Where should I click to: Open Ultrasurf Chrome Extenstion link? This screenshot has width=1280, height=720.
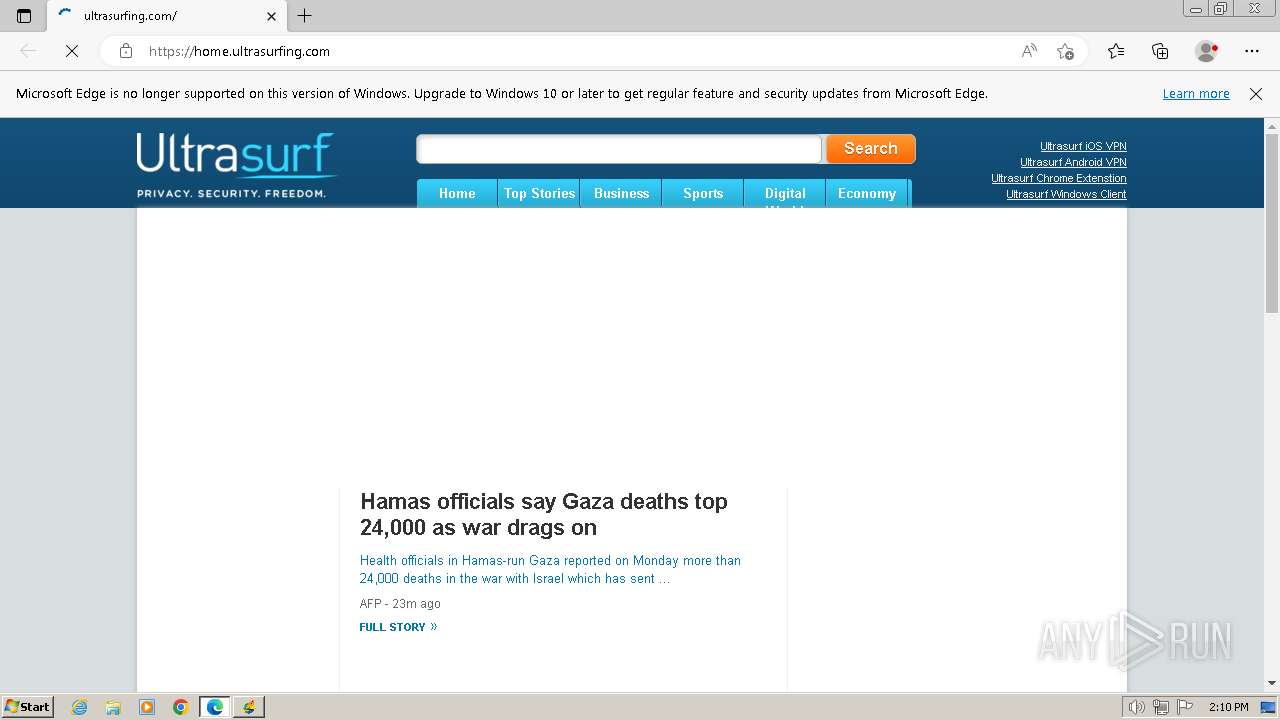(1059, 178)
